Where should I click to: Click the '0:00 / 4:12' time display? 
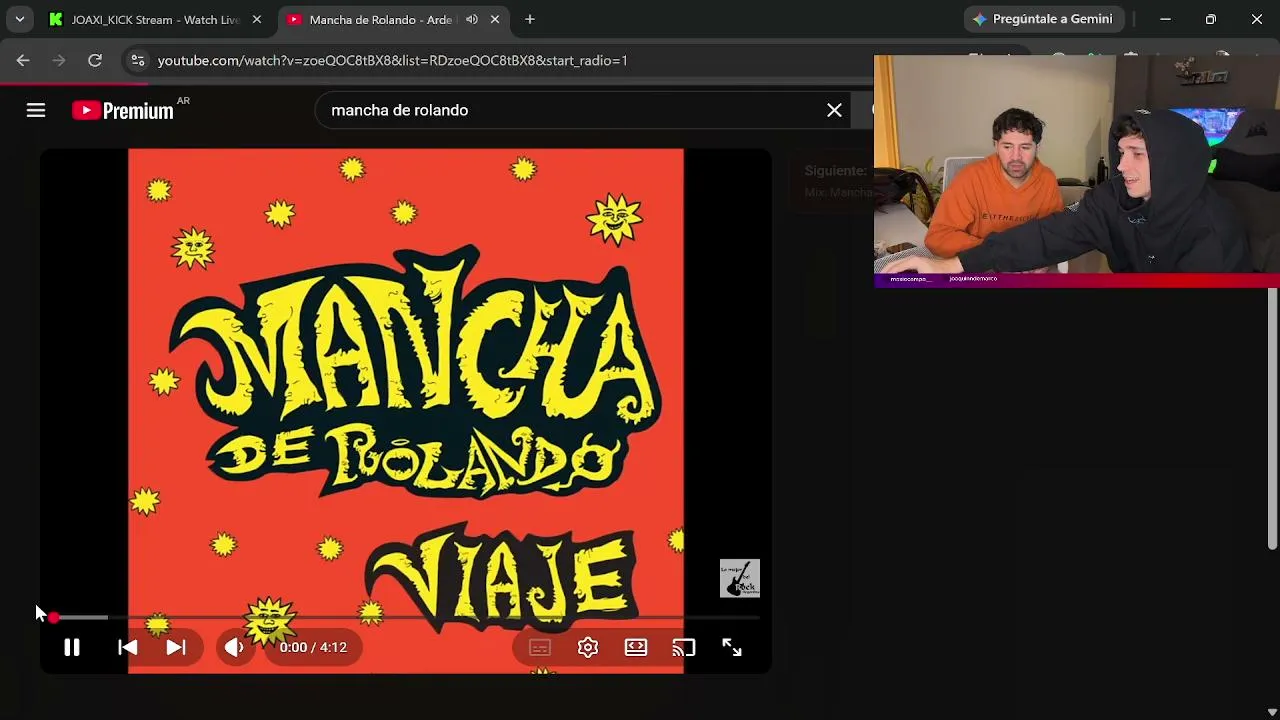pos(313,648)
